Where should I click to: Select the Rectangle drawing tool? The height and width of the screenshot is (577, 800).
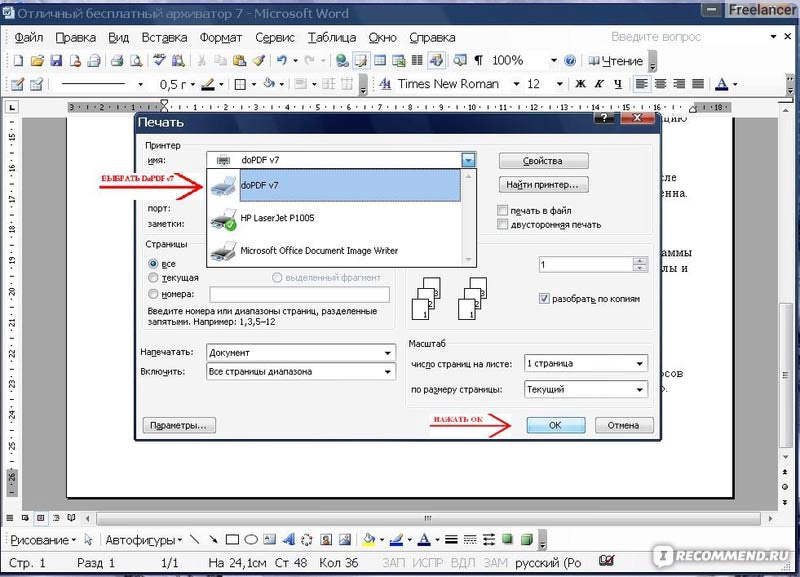pos(232,540)
